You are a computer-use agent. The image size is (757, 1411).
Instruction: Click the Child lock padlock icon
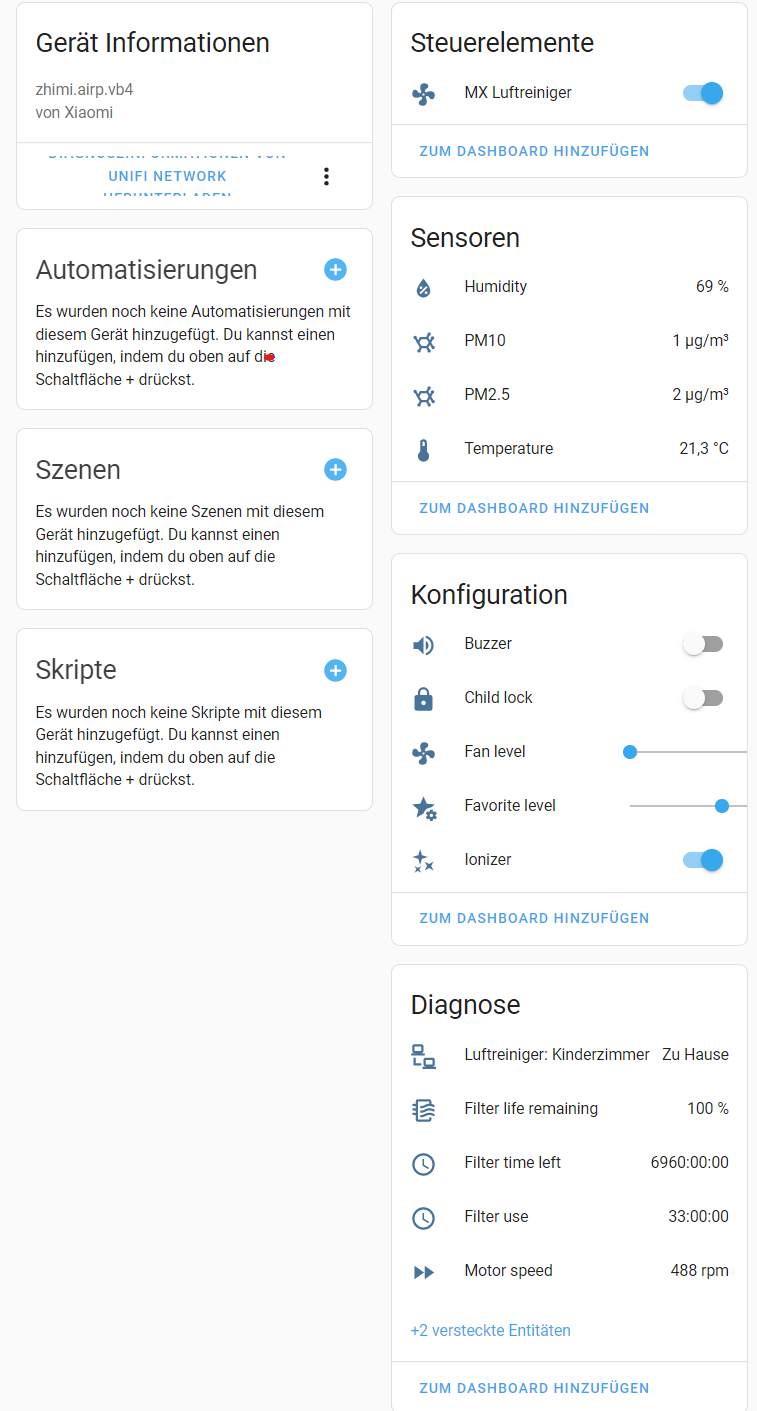pyautogui.click(x=424, y=698)
